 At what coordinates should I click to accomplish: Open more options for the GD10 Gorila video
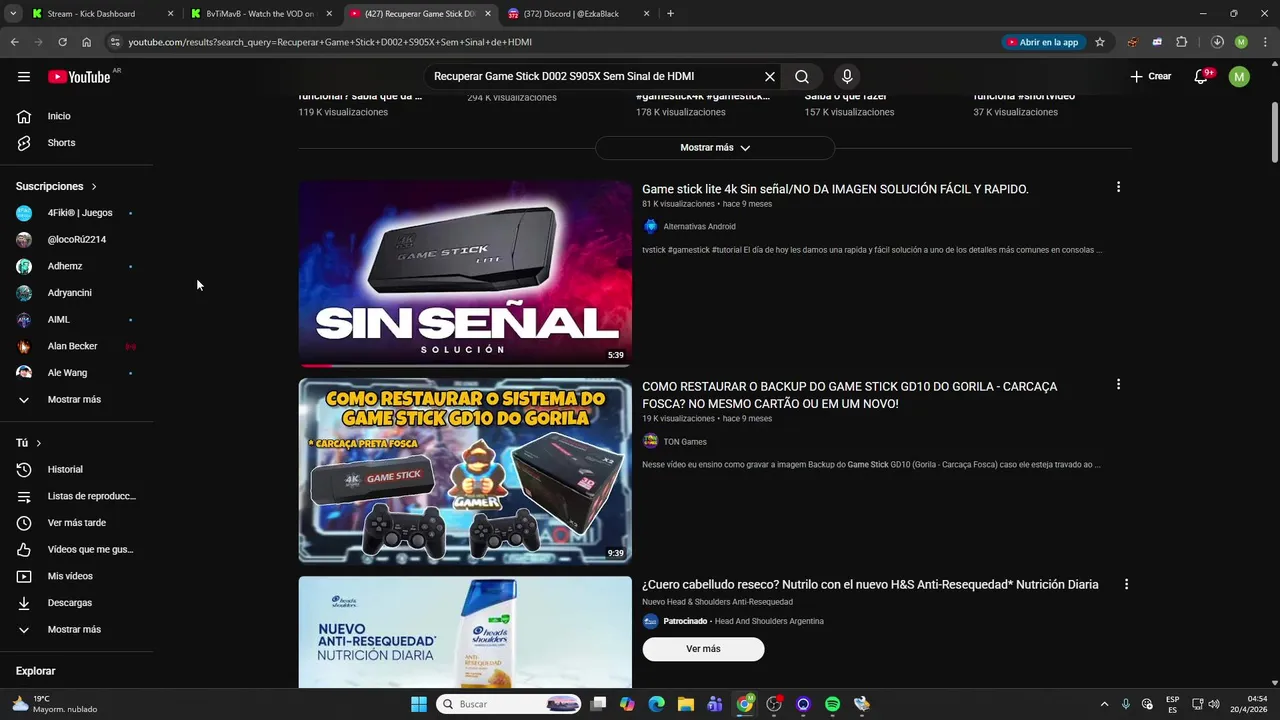[x=1118, y=384]
